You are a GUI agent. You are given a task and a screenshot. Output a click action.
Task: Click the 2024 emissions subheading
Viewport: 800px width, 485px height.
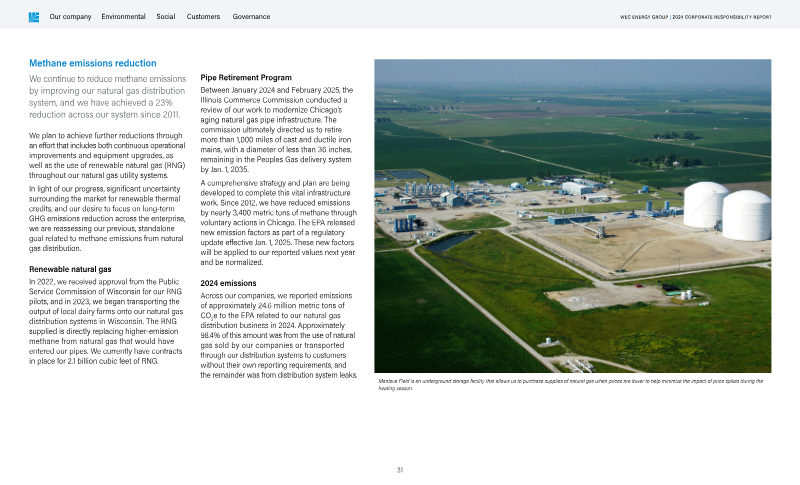tap(229, 283)
